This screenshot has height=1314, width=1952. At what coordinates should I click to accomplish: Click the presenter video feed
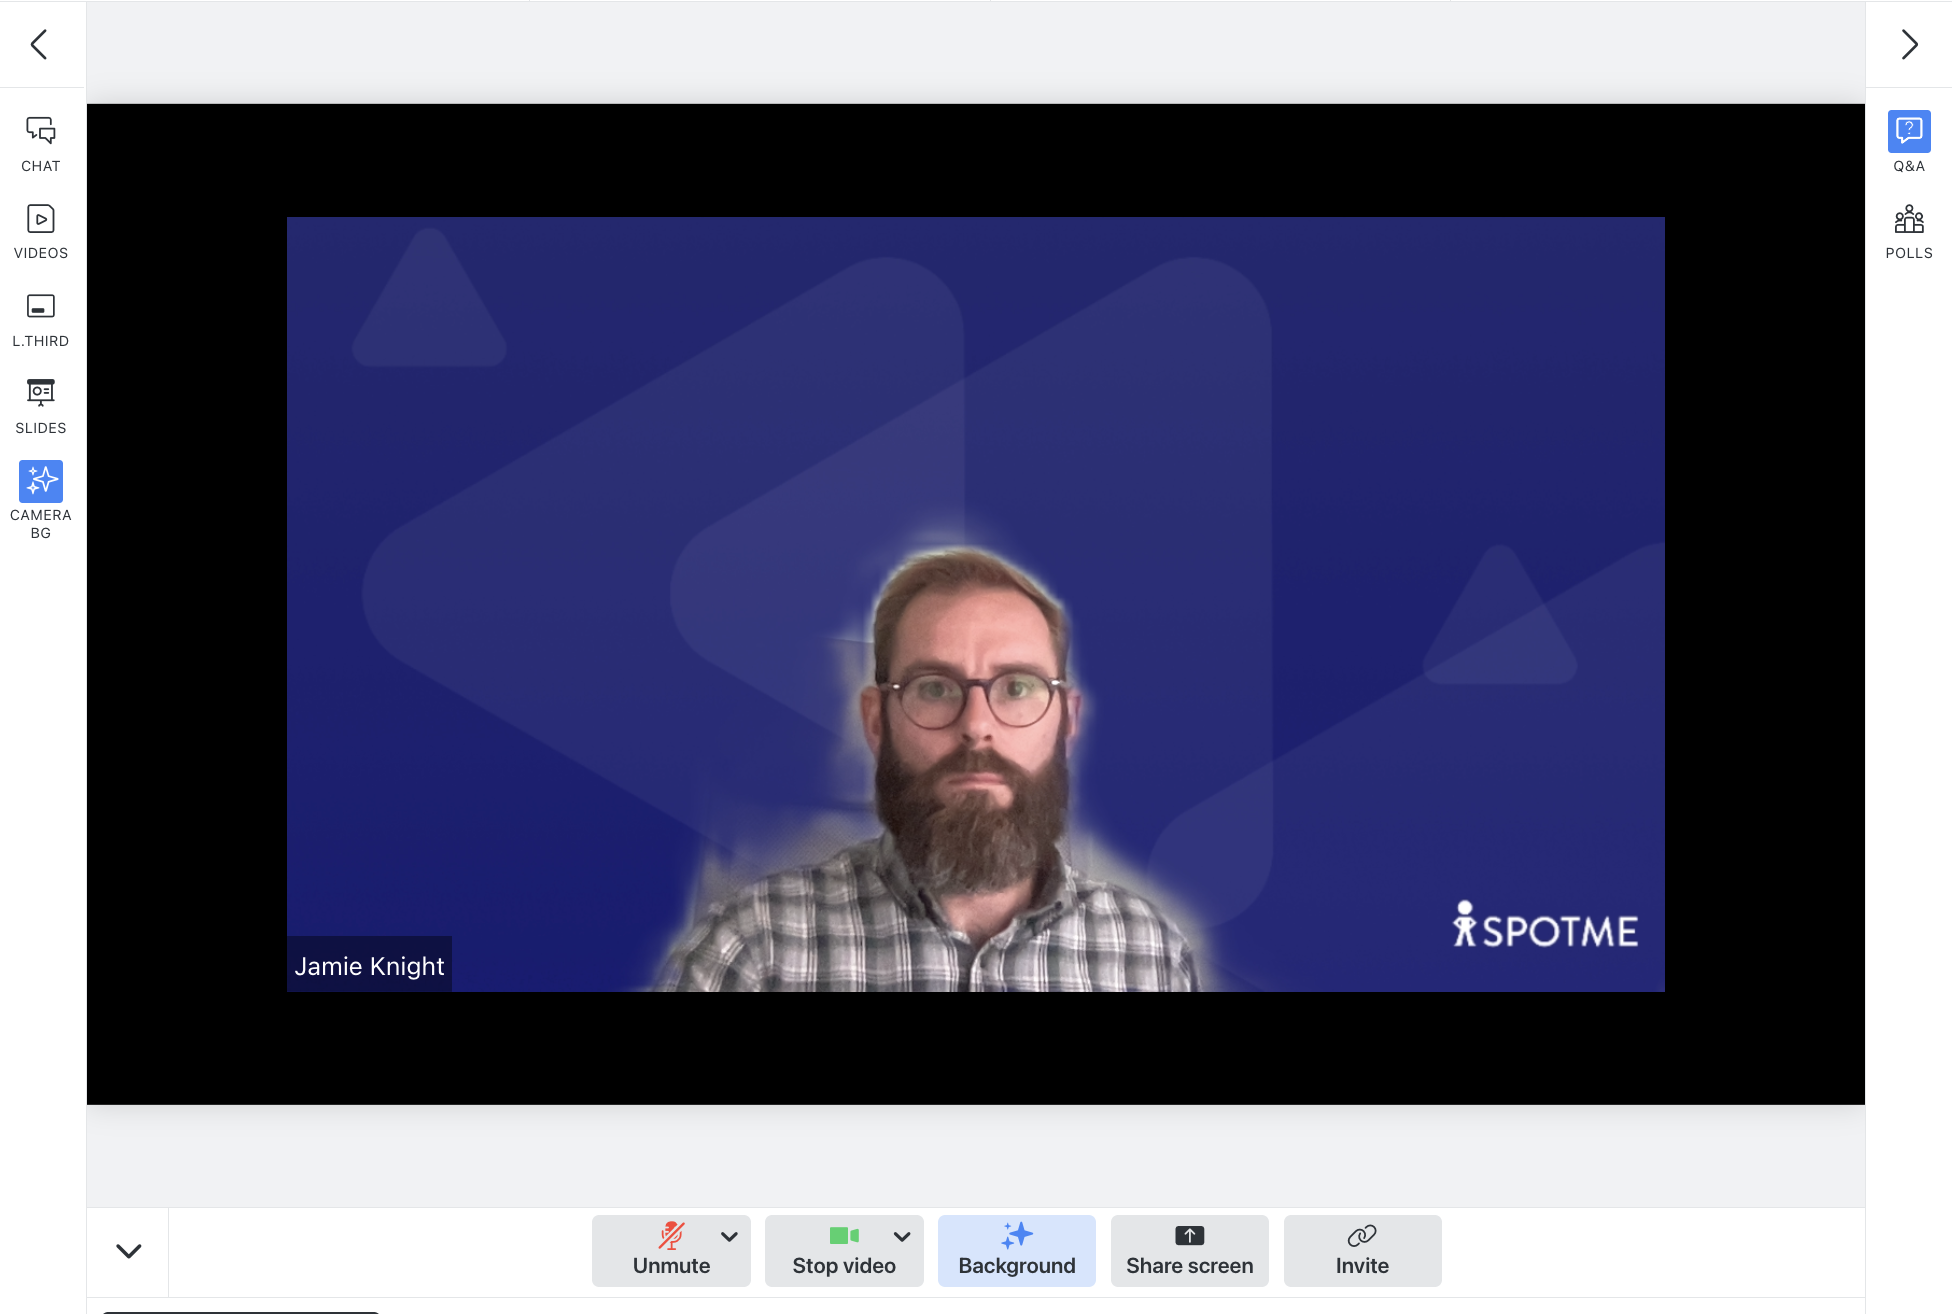click(x=976, y=604)
